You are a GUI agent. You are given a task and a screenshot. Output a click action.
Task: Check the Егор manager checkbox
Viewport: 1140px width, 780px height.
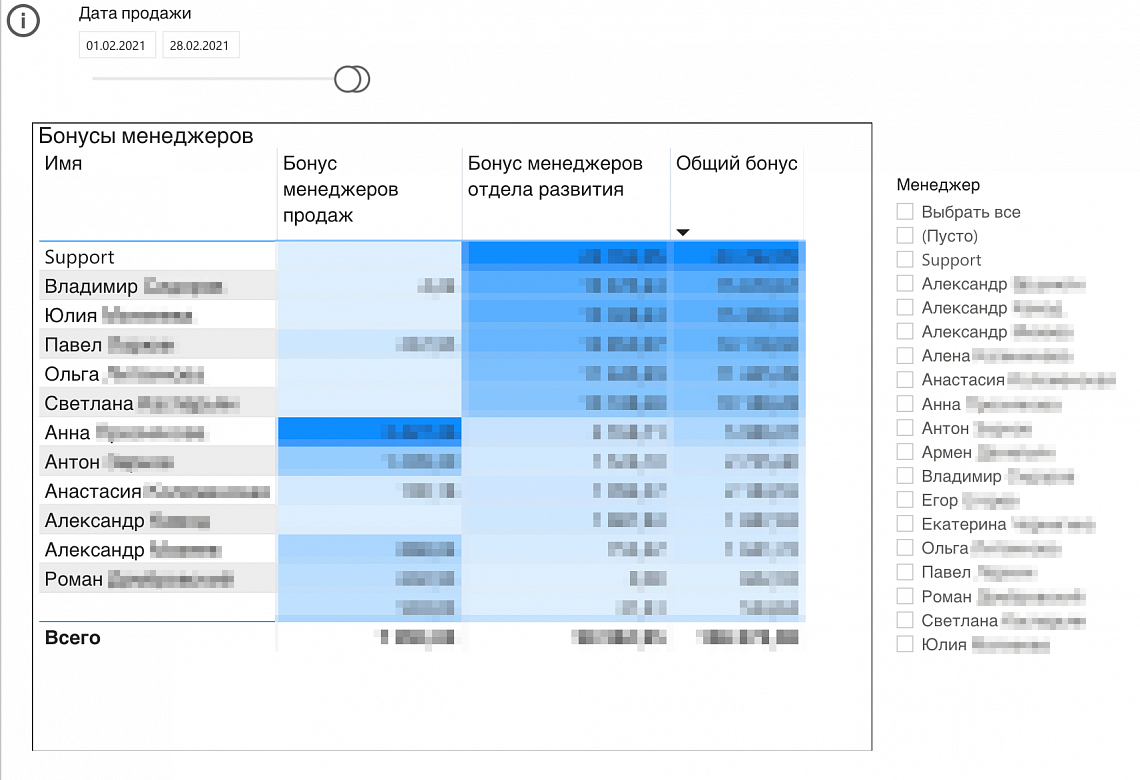point(905,500)
